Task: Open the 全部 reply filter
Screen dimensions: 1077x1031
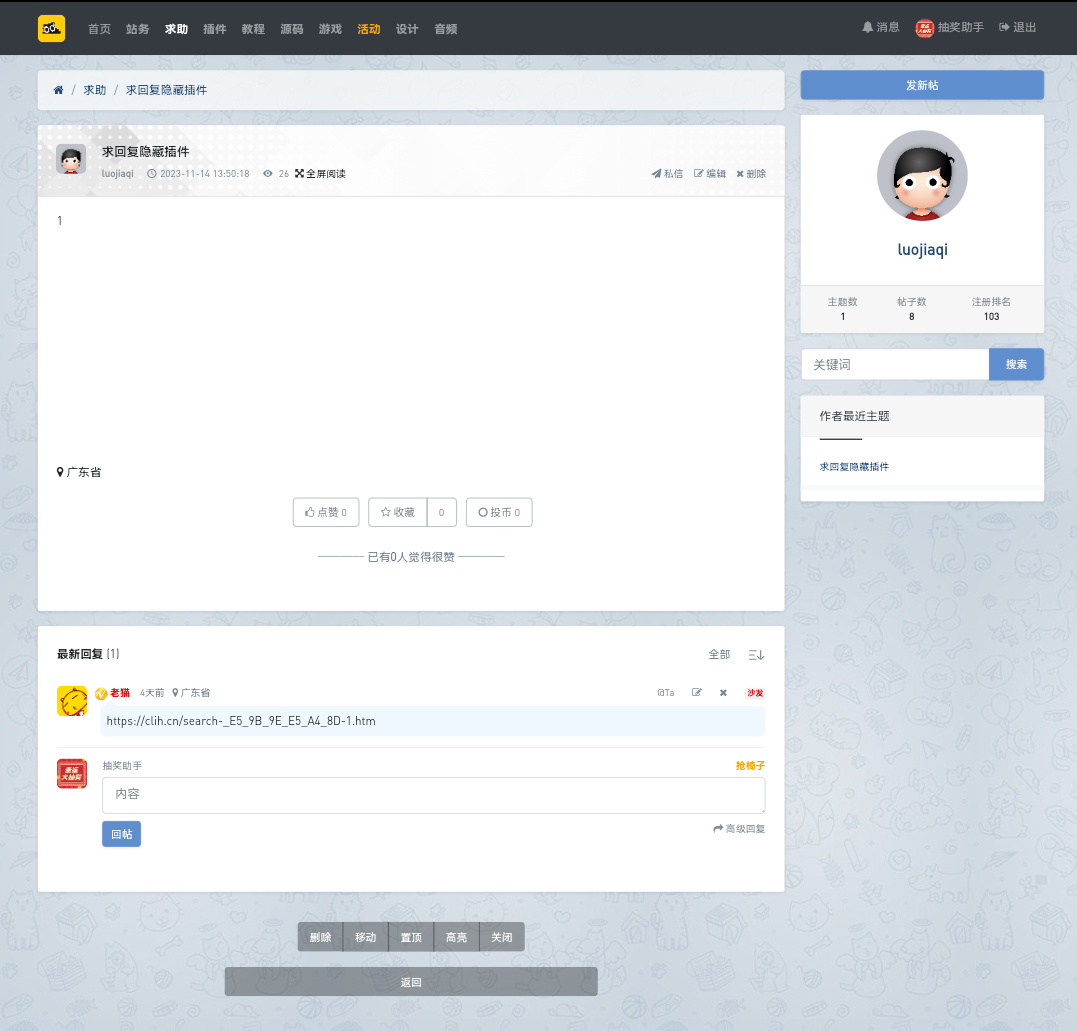Action: [x=719, y=655]
